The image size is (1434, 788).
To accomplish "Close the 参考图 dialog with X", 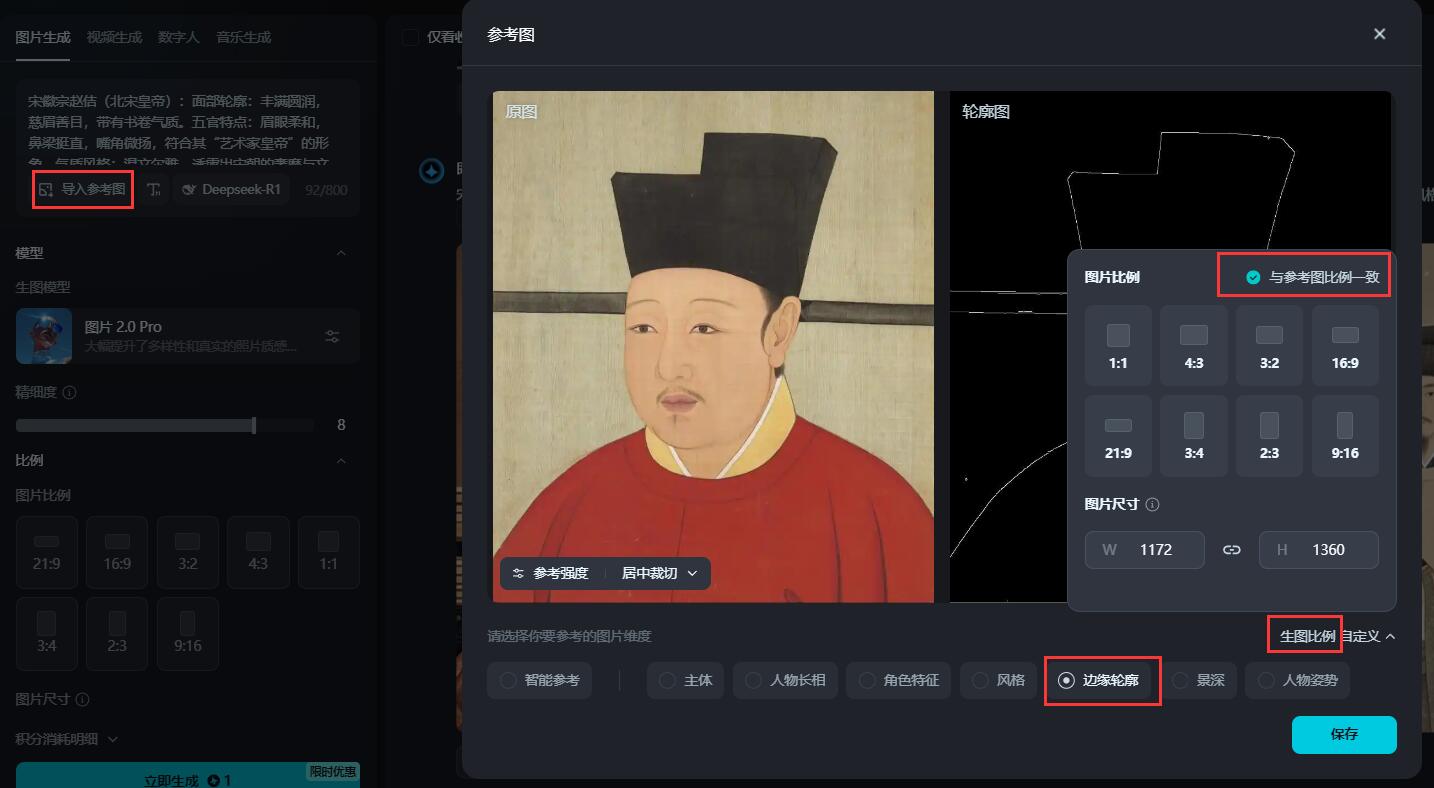I will coord(1379,34).
